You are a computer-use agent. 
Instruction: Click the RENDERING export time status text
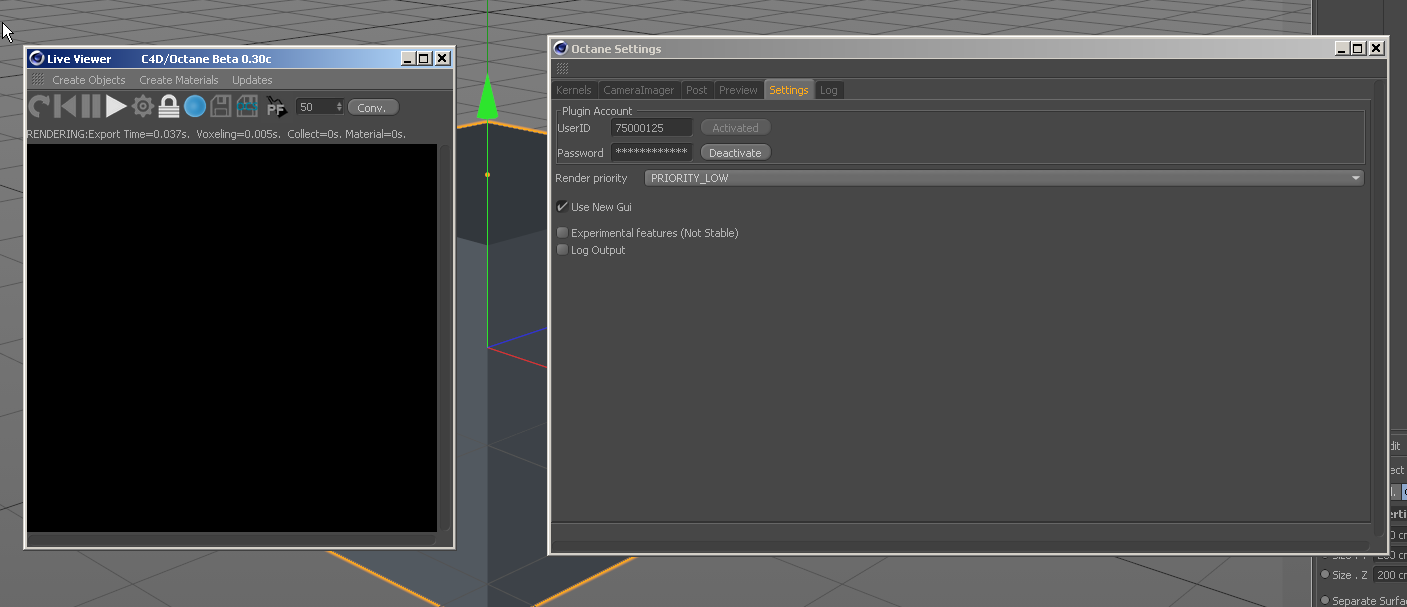[x=216, y=134]
